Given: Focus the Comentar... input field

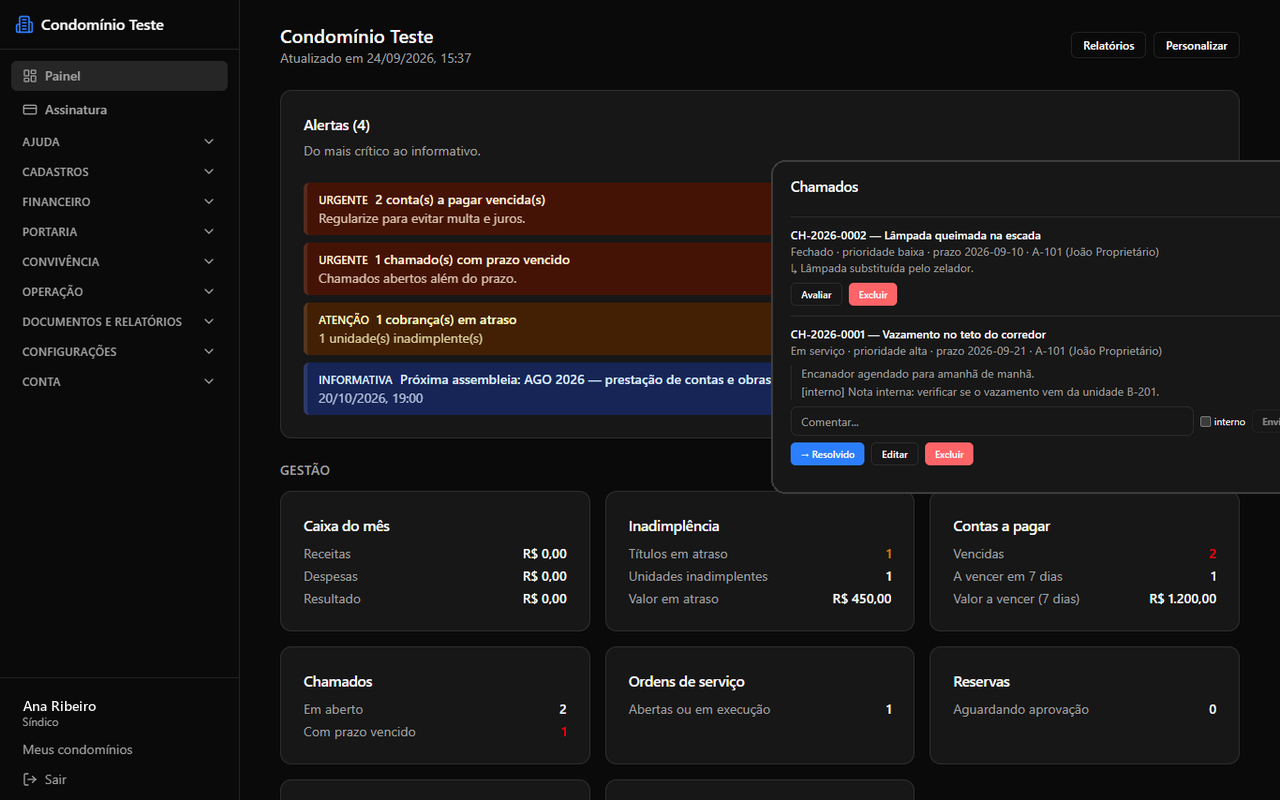Looking at the screenshot, I should (992, 421).
